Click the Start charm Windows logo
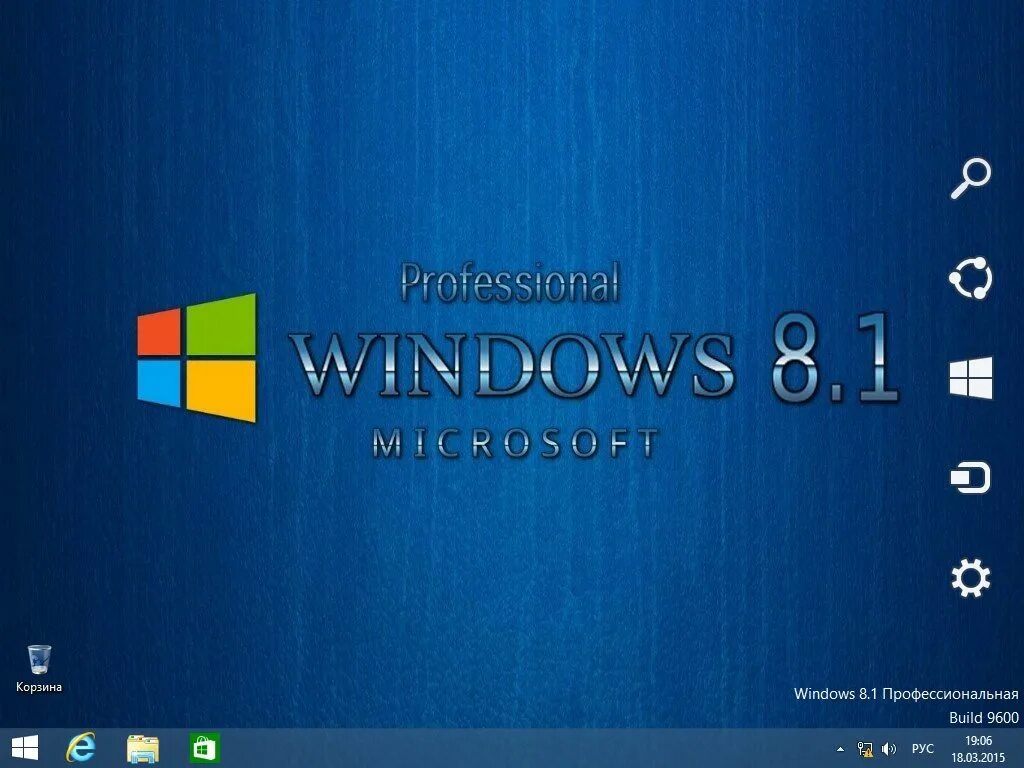Image resolution: width=1024 pixels, height=768 pixels. tap(970, 377)
